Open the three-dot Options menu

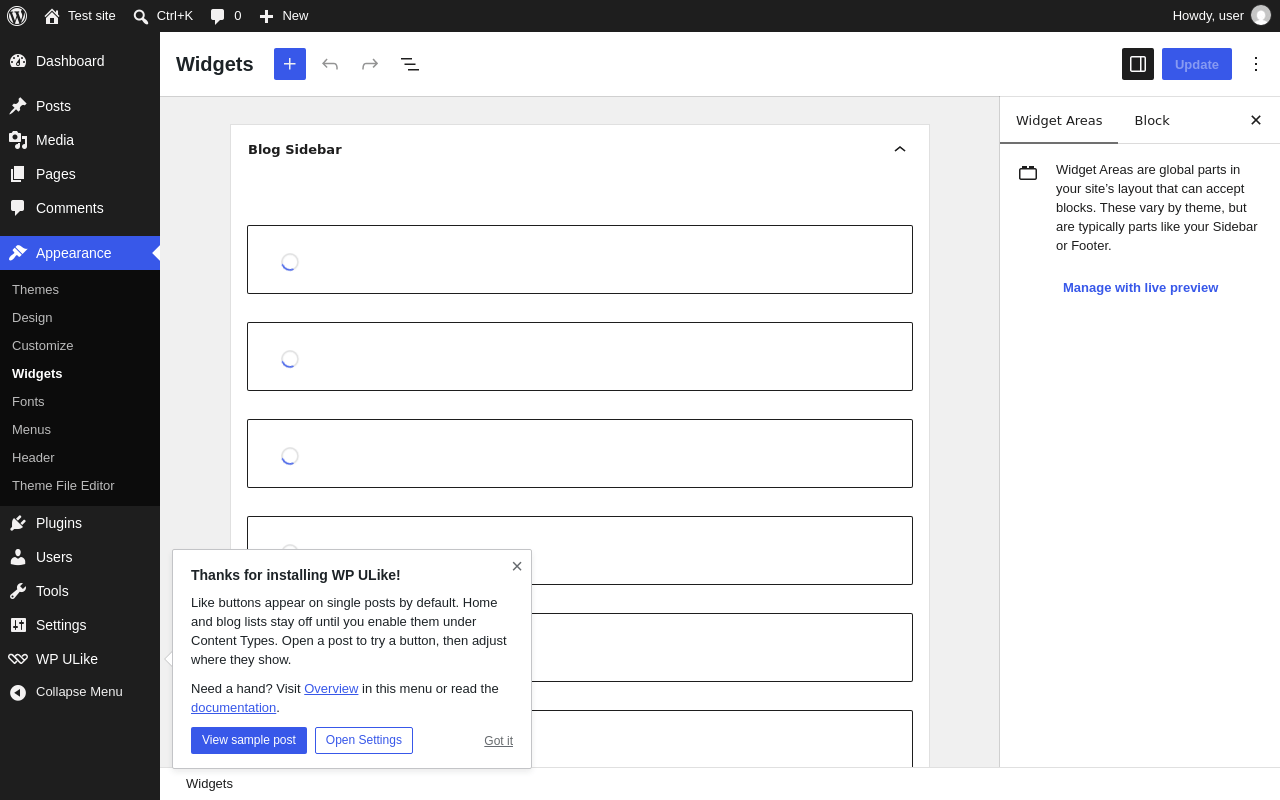(1256, 64)
